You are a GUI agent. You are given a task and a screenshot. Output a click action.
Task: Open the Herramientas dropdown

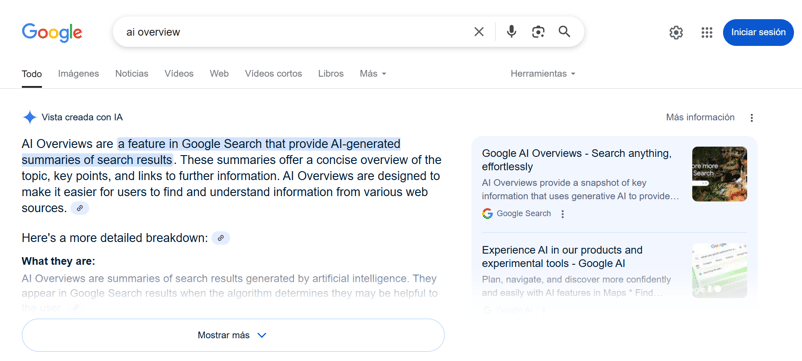(543, 74)
